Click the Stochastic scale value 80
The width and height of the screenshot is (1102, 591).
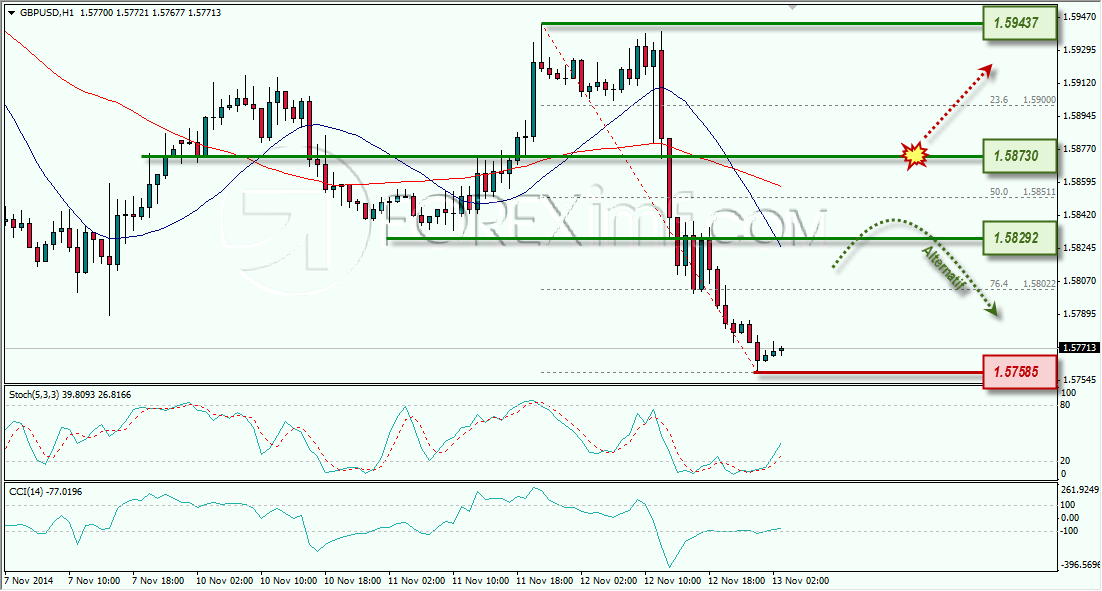(x=1065, y=405)
